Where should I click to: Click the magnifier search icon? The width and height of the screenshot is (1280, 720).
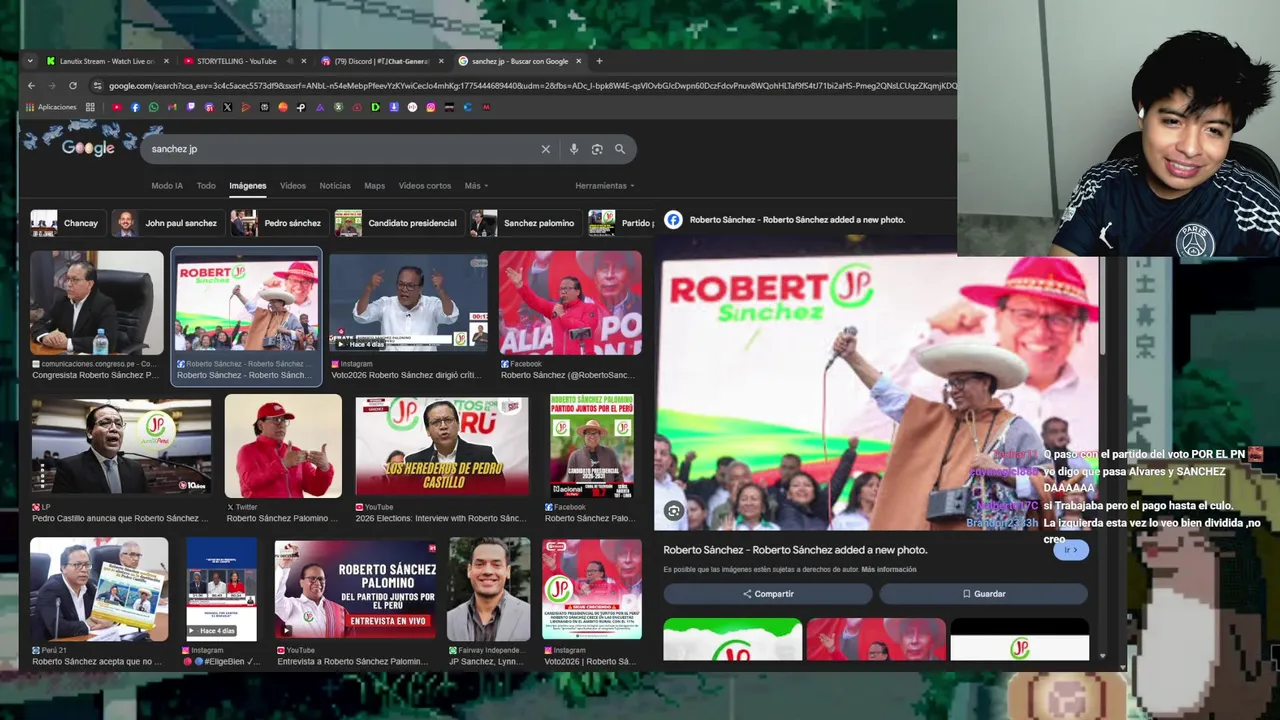click(620, 149)
